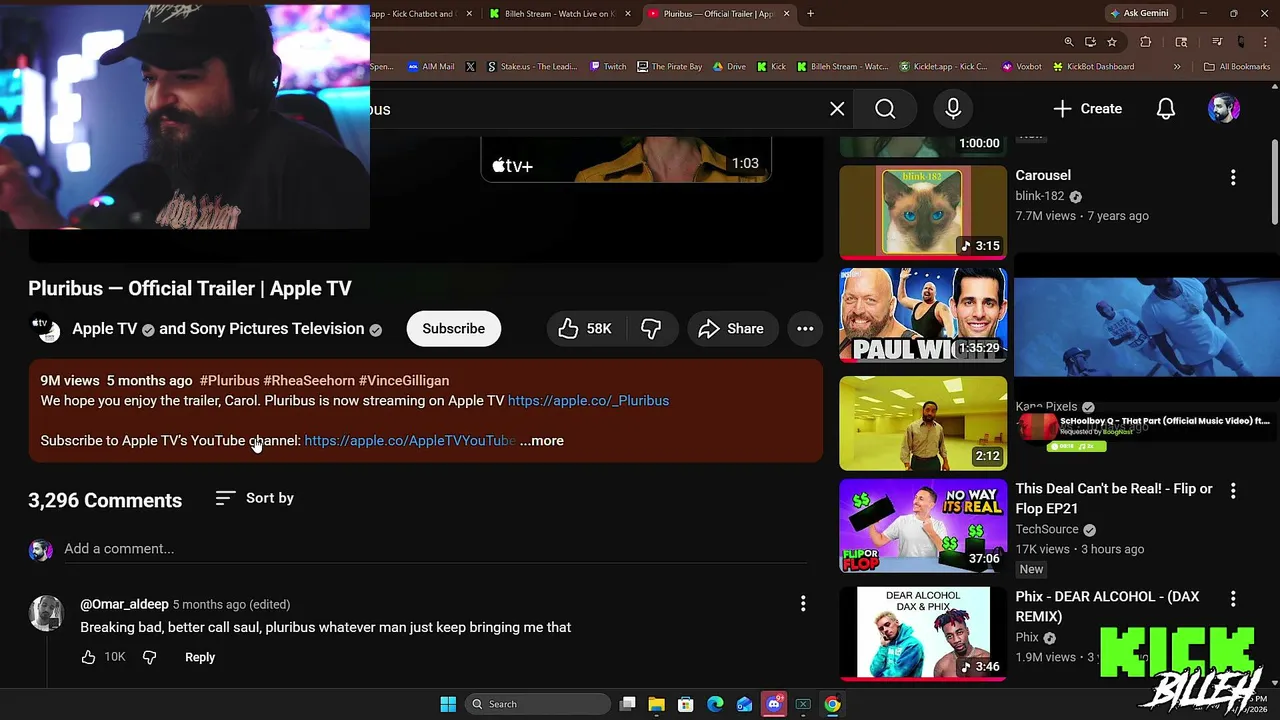Reply to Omar_aldeep's comment
1280x720 pixels.
(x=200, y=657)
